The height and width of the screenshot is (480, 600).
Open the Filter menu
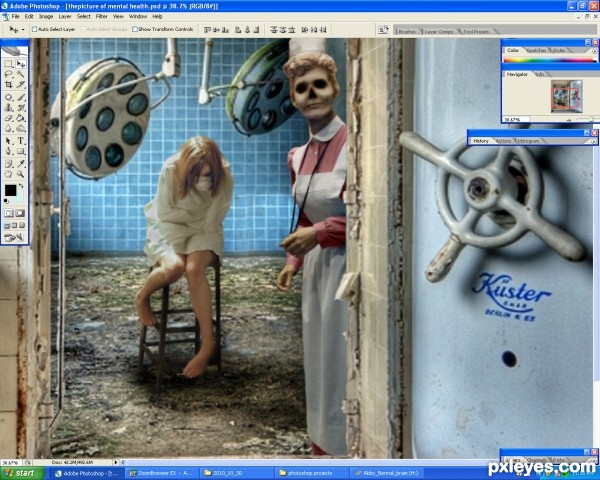pyautogui.click(x=101, y=16)
